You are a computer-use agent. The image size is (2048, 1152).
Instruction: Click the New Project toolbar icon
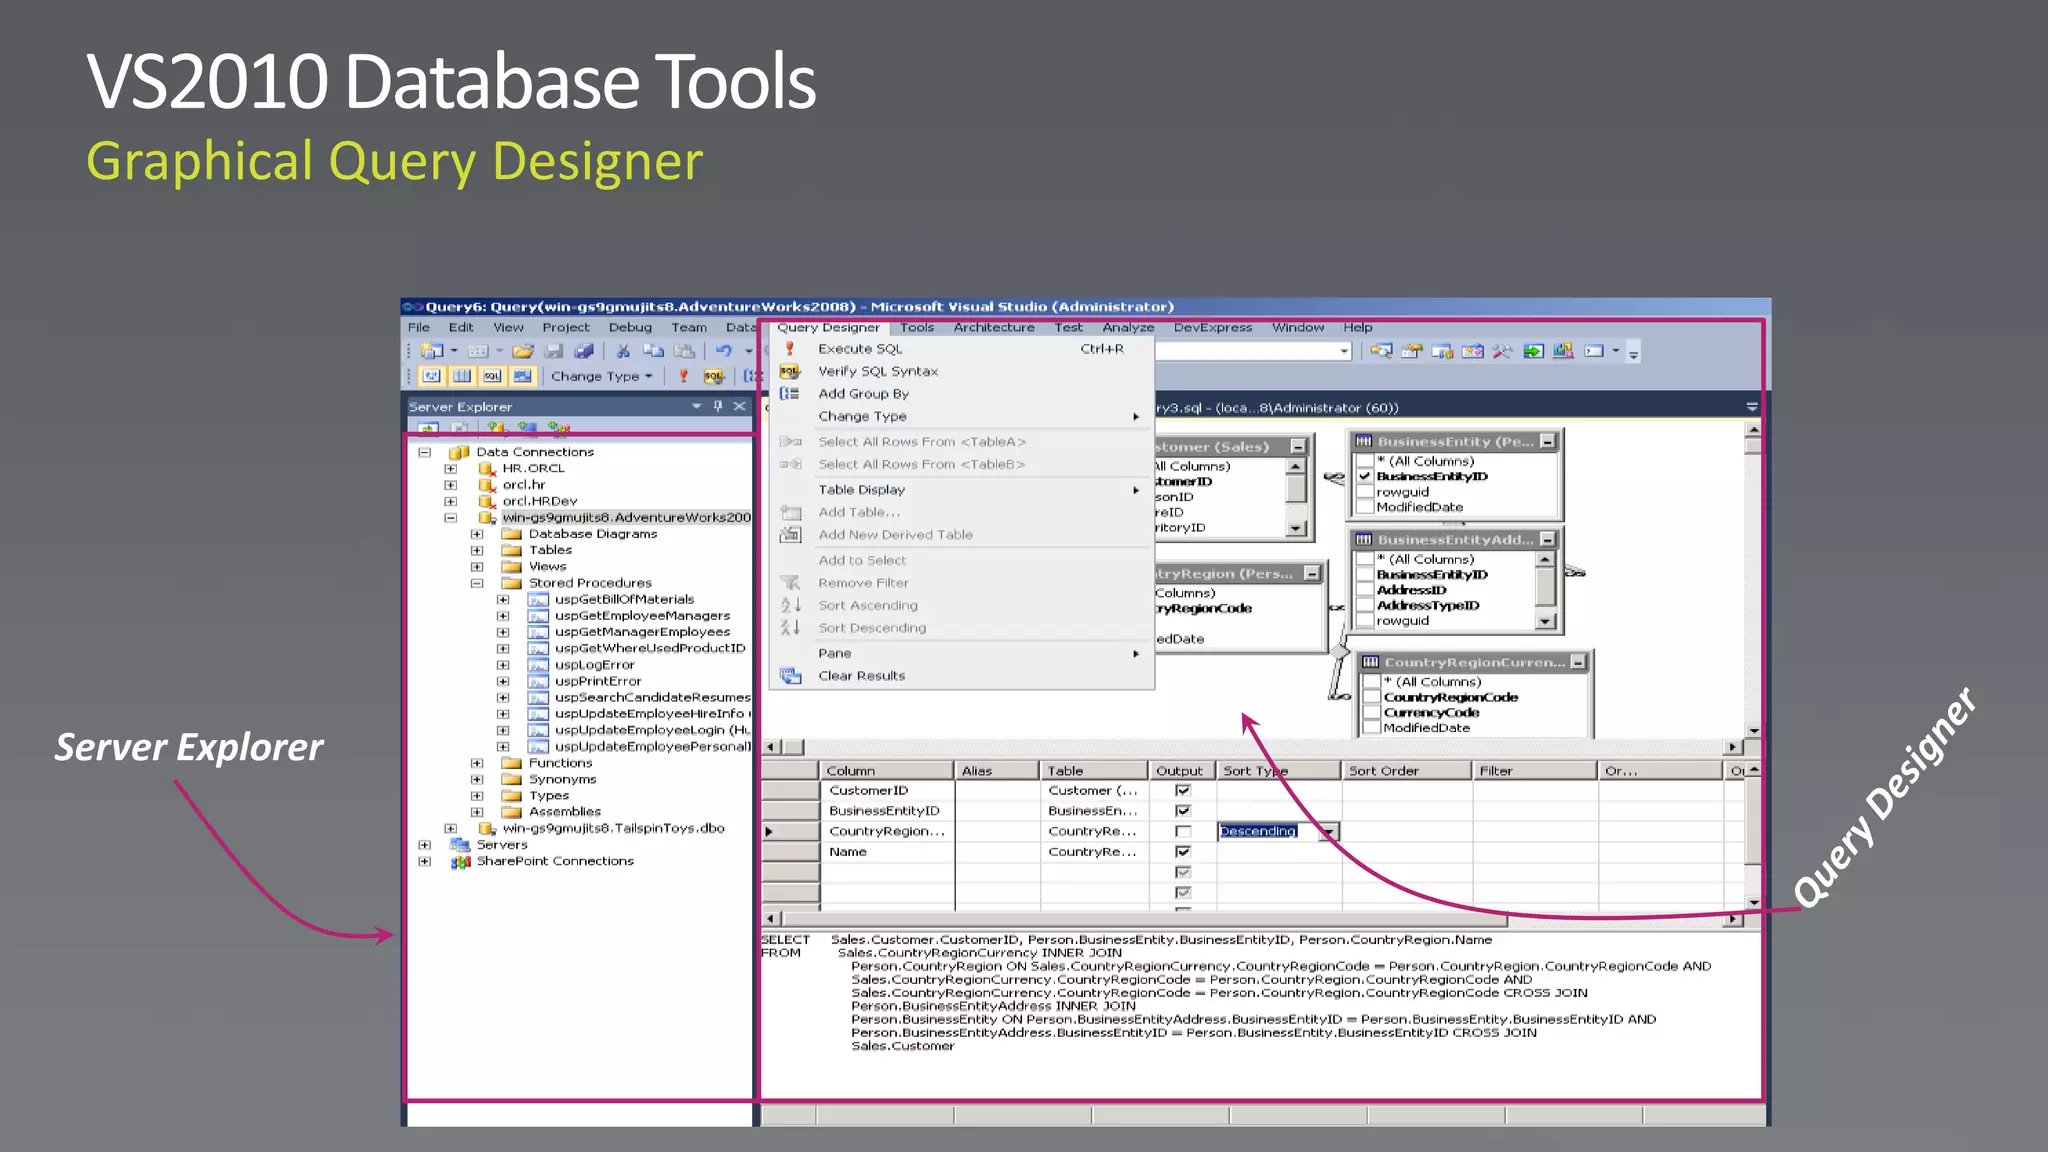click(x=432, y=351)
